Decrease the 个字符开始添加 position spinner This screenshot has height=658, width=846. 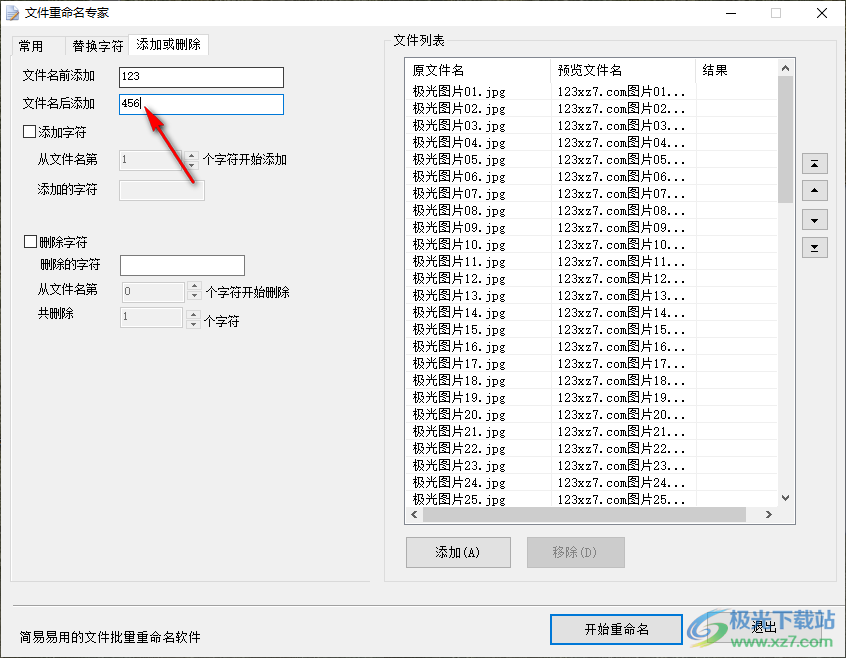[192, 164]
